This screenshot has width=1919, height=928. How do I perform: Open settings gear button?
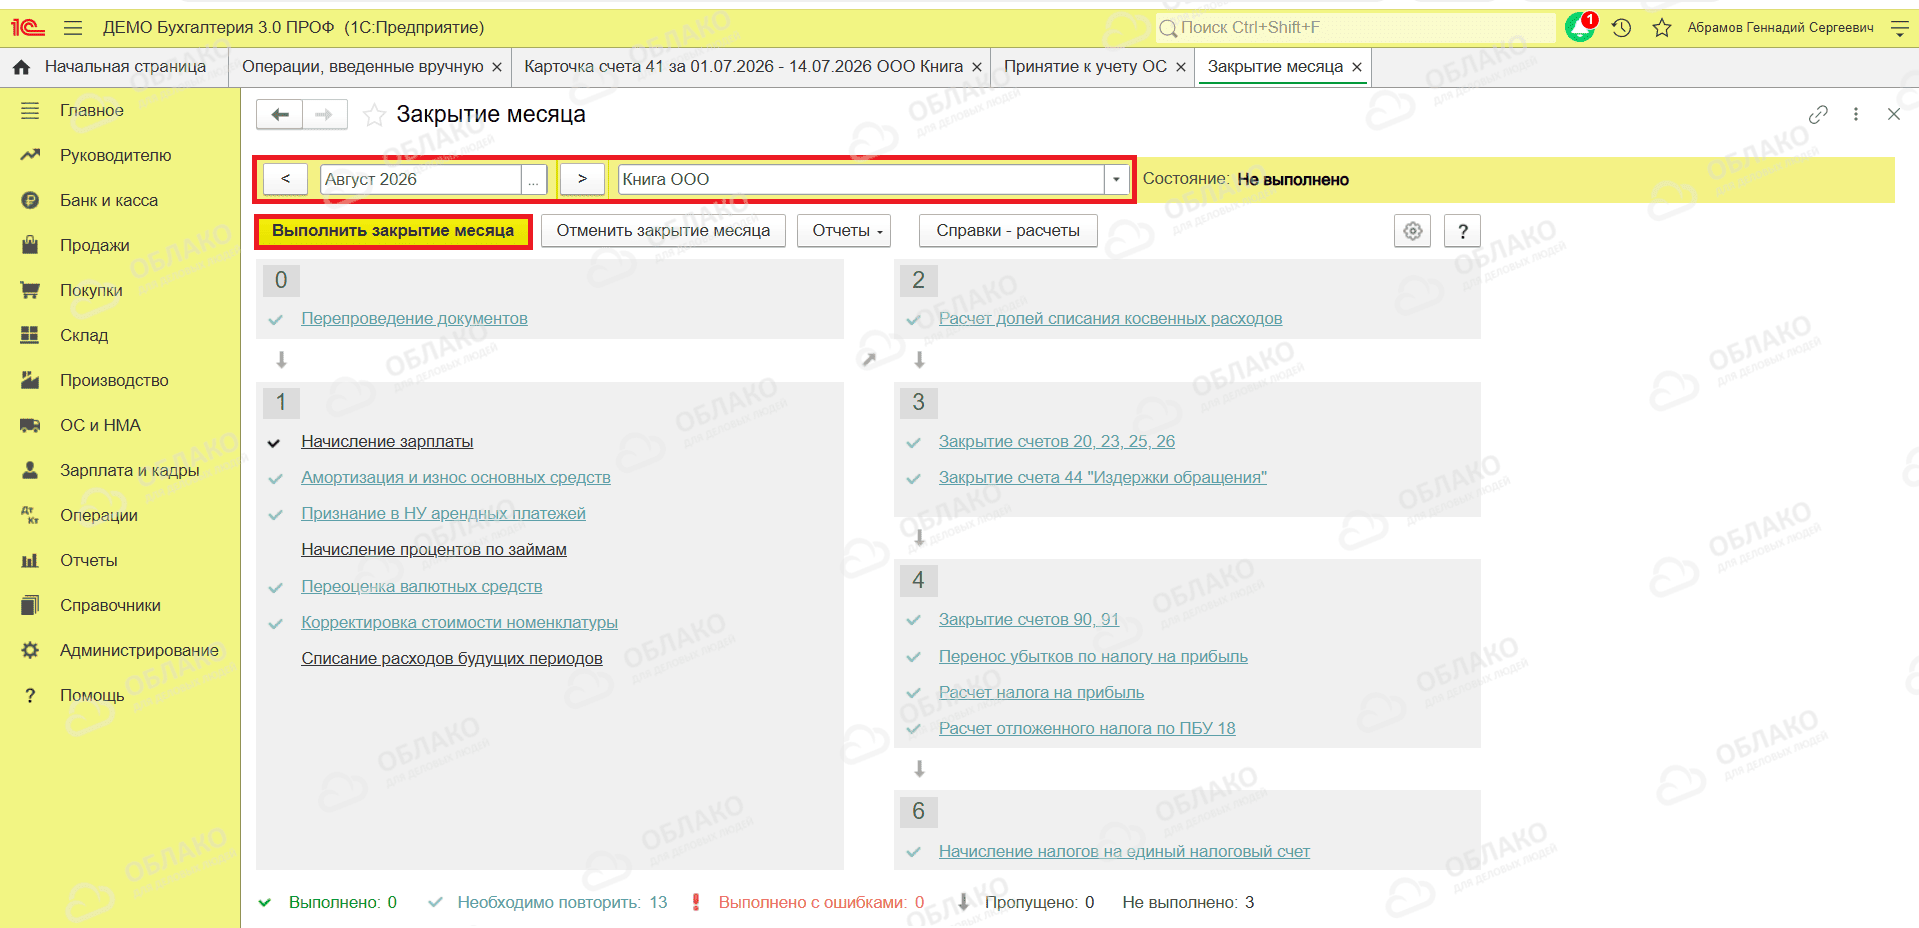point(1412,231)
